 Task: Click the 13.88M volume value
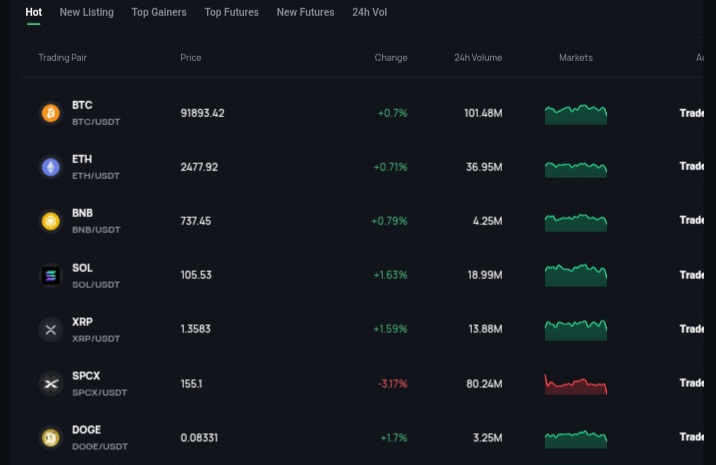coord(485,329)
